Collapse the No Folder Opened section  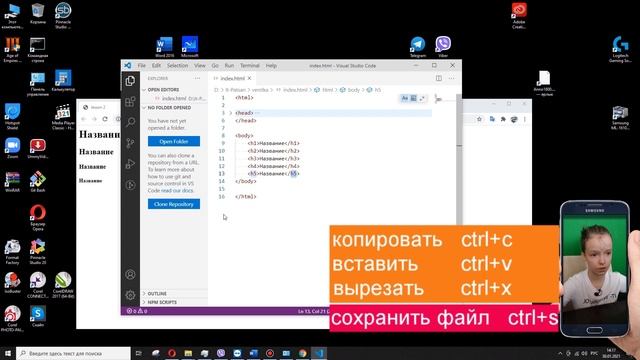169,107
